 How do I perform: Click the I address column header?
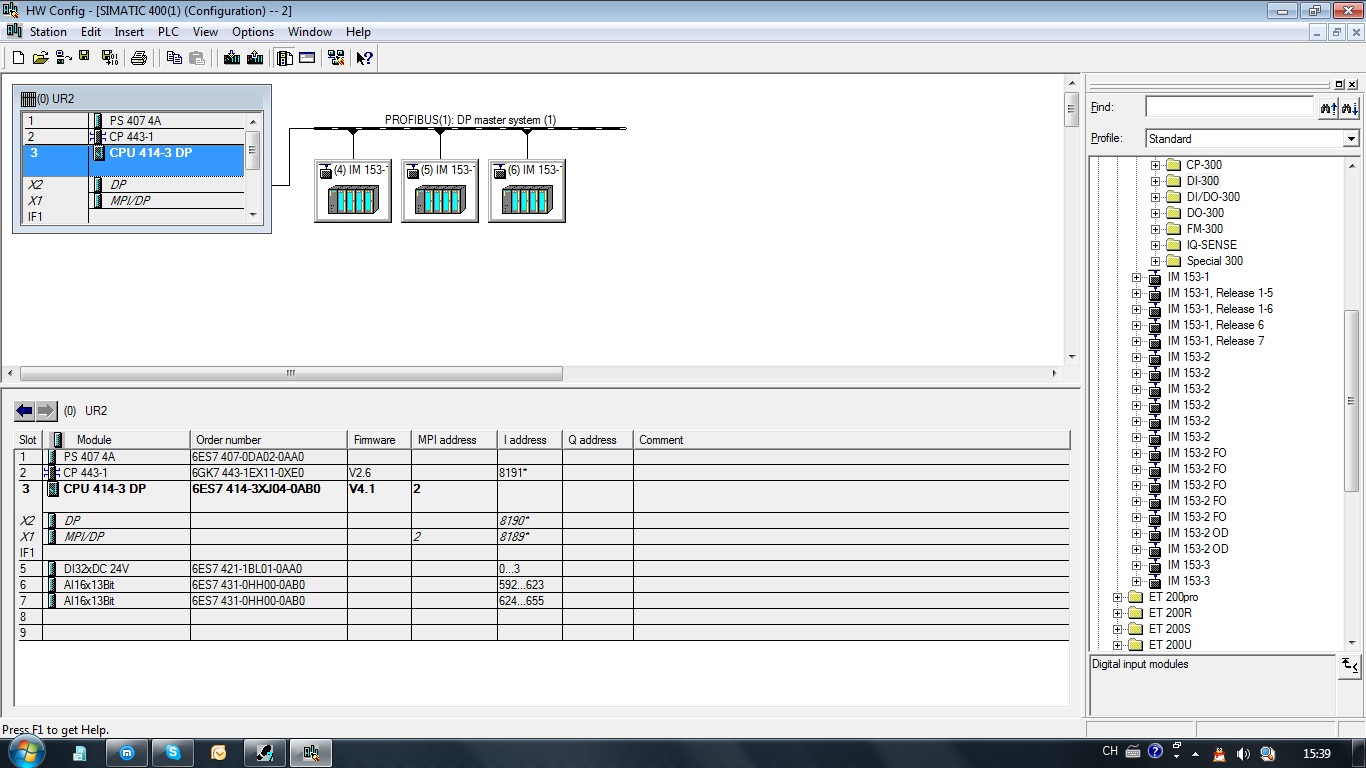(x=529, y=440)
